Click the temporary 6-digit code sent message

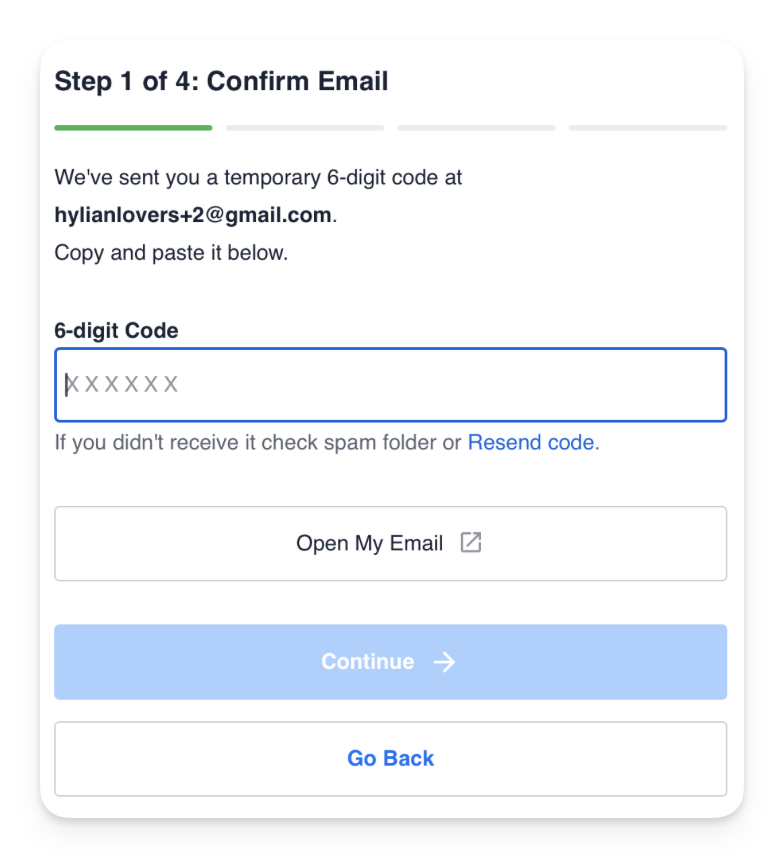(258, 177)
